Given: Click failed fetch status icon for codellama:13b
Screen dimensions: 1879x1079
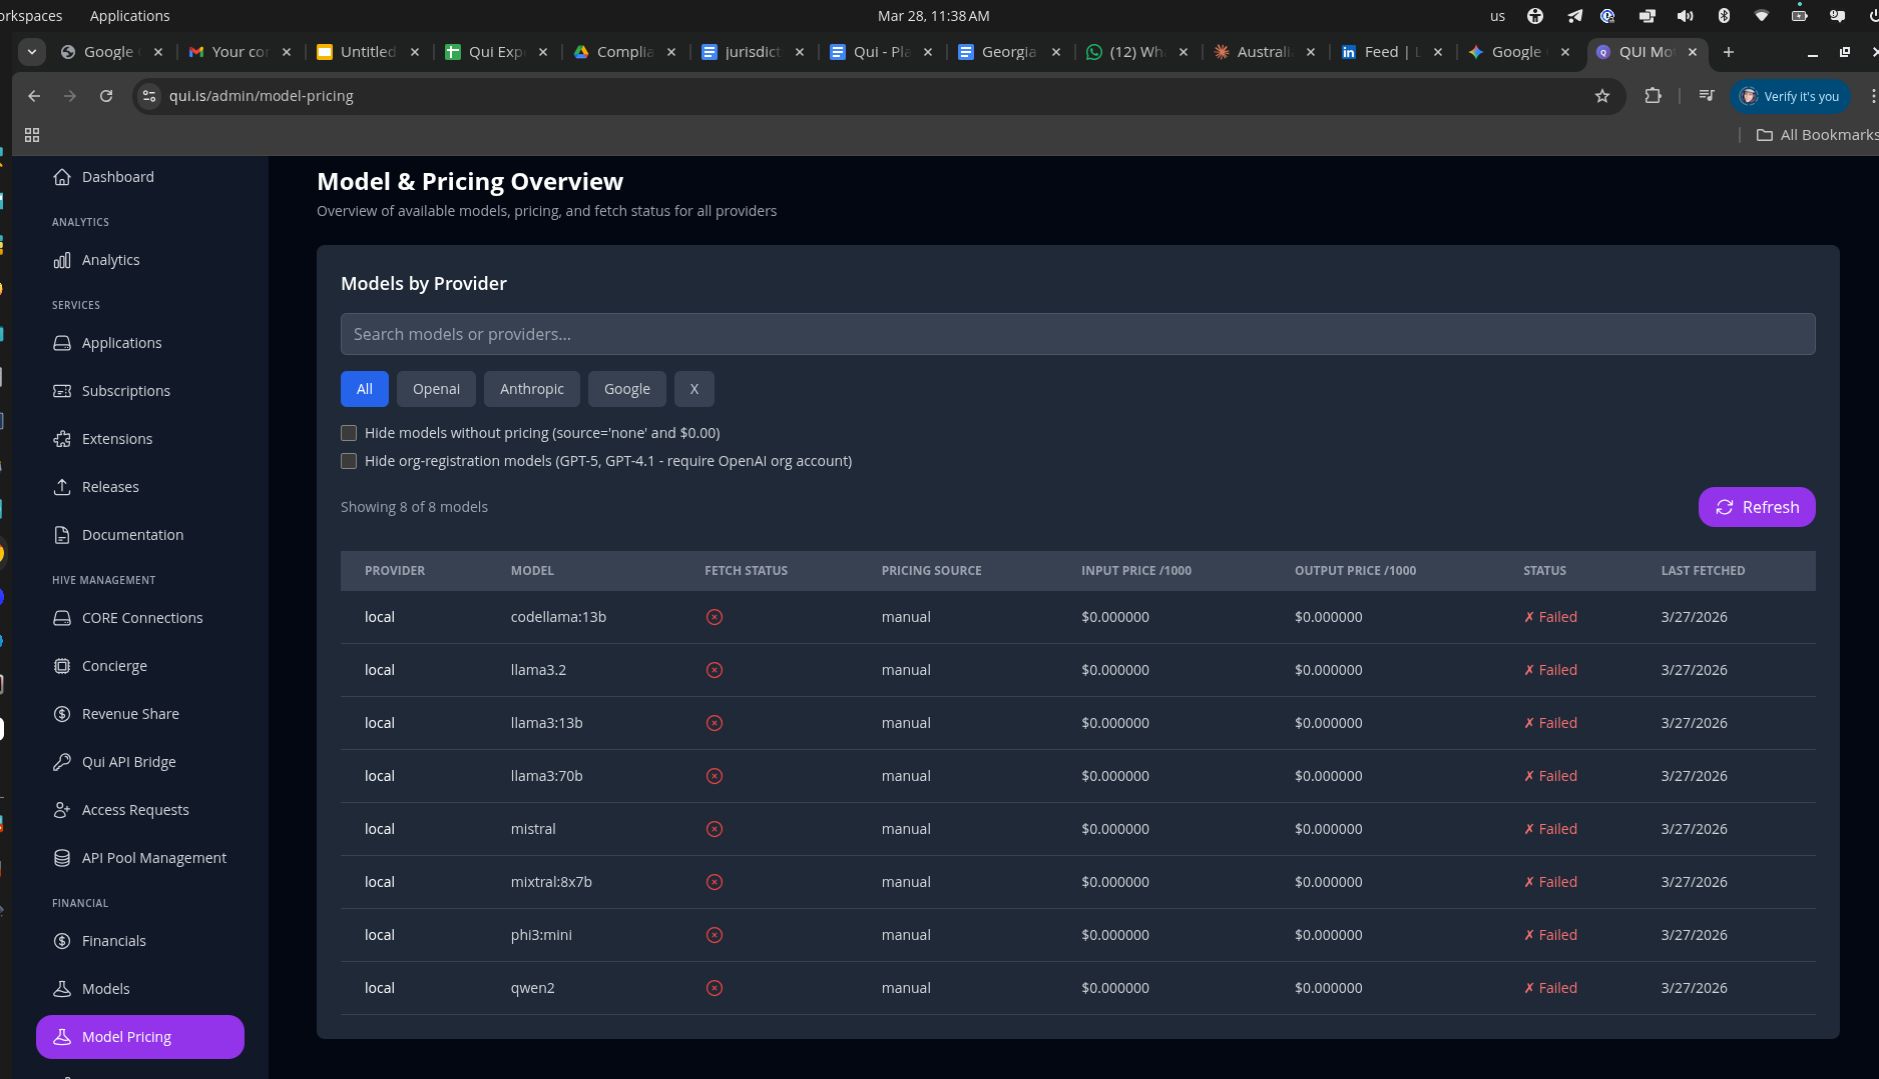Looking at the screenshot, I should (714, 617).
